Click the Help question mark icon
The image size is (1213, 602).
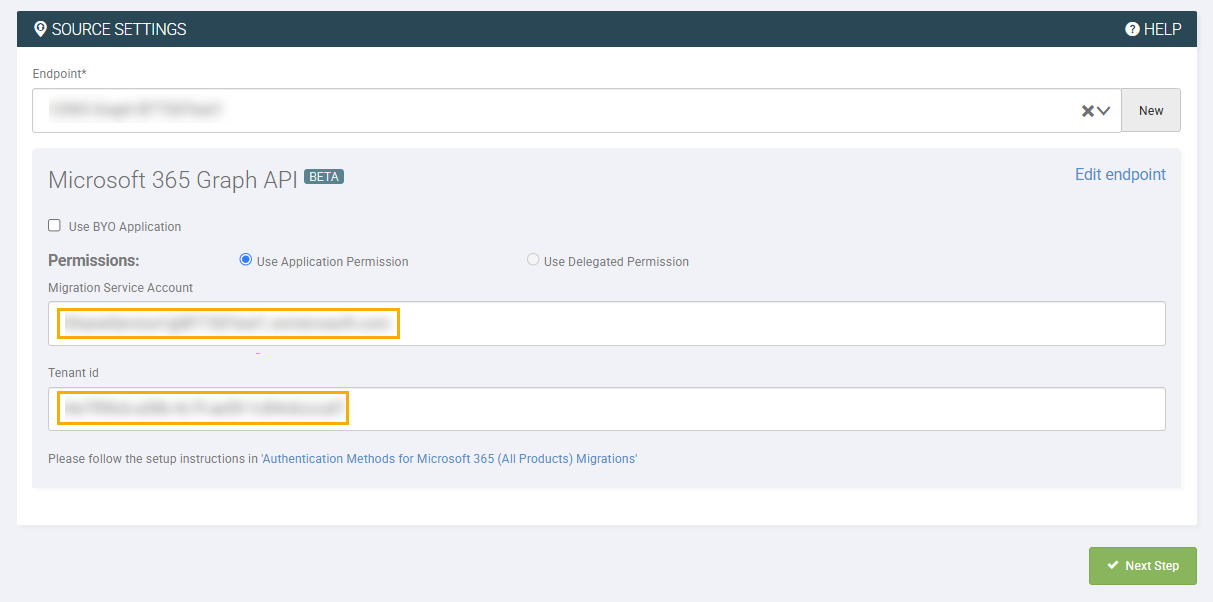tap(1132, 29)
